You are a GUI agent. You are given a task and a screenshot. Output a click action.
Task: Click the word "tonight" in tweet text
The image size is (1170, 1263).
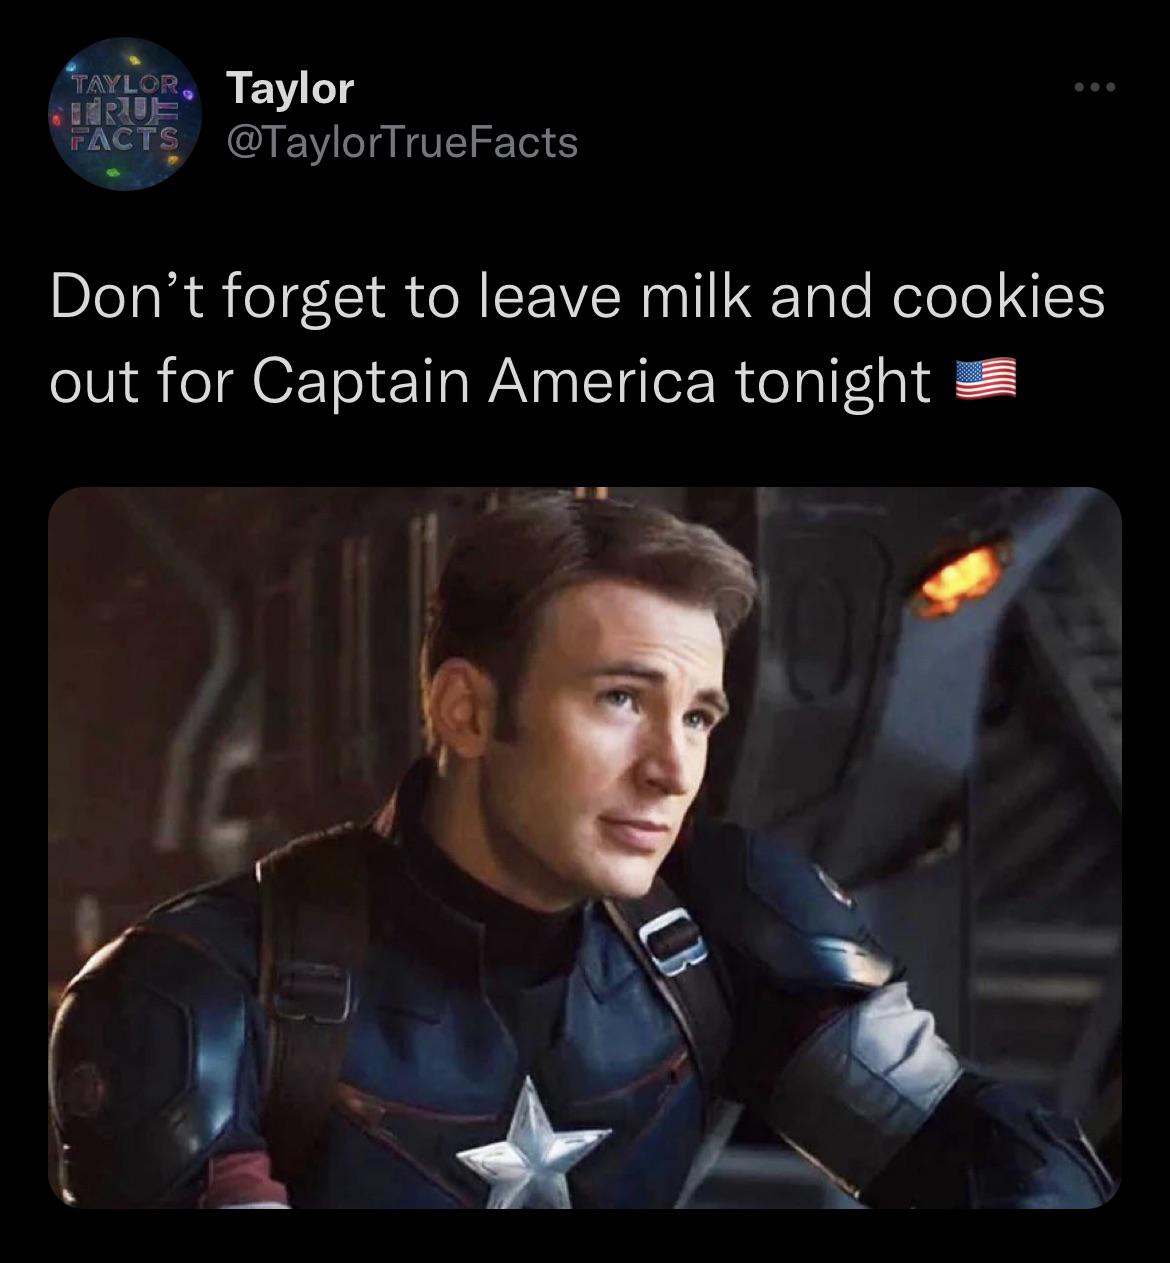pos(835,383)
